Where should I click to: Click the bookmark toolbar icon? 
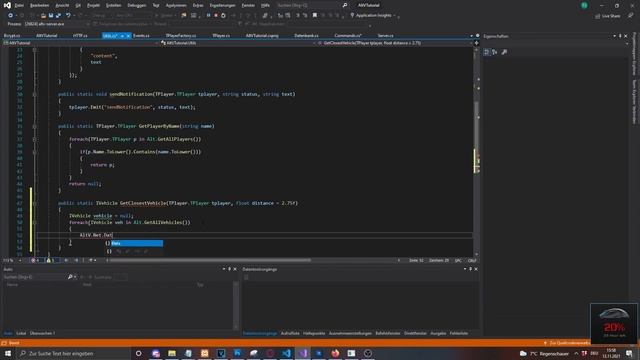tap(315, 16)
